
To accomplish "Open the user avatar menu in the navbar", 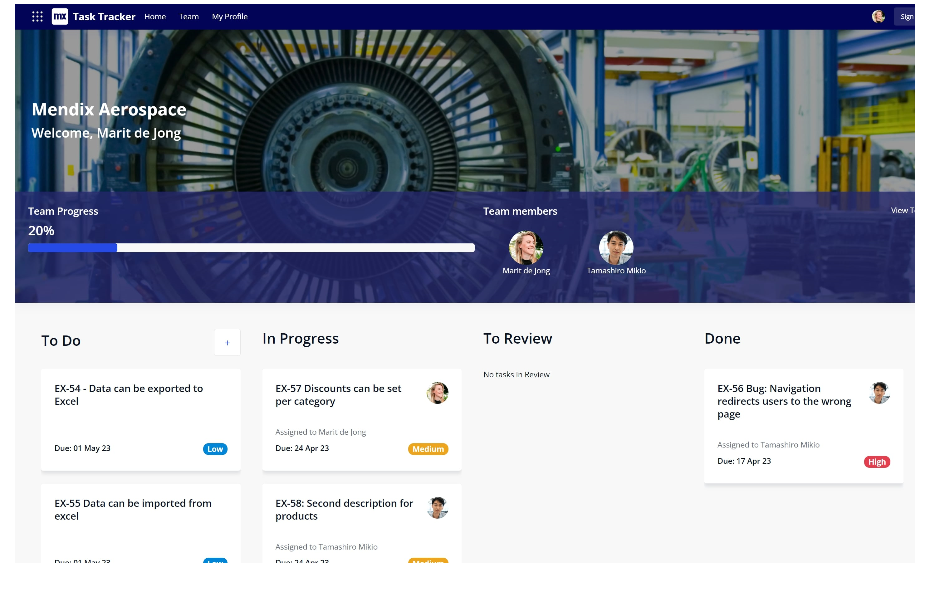I will point(878,16).
